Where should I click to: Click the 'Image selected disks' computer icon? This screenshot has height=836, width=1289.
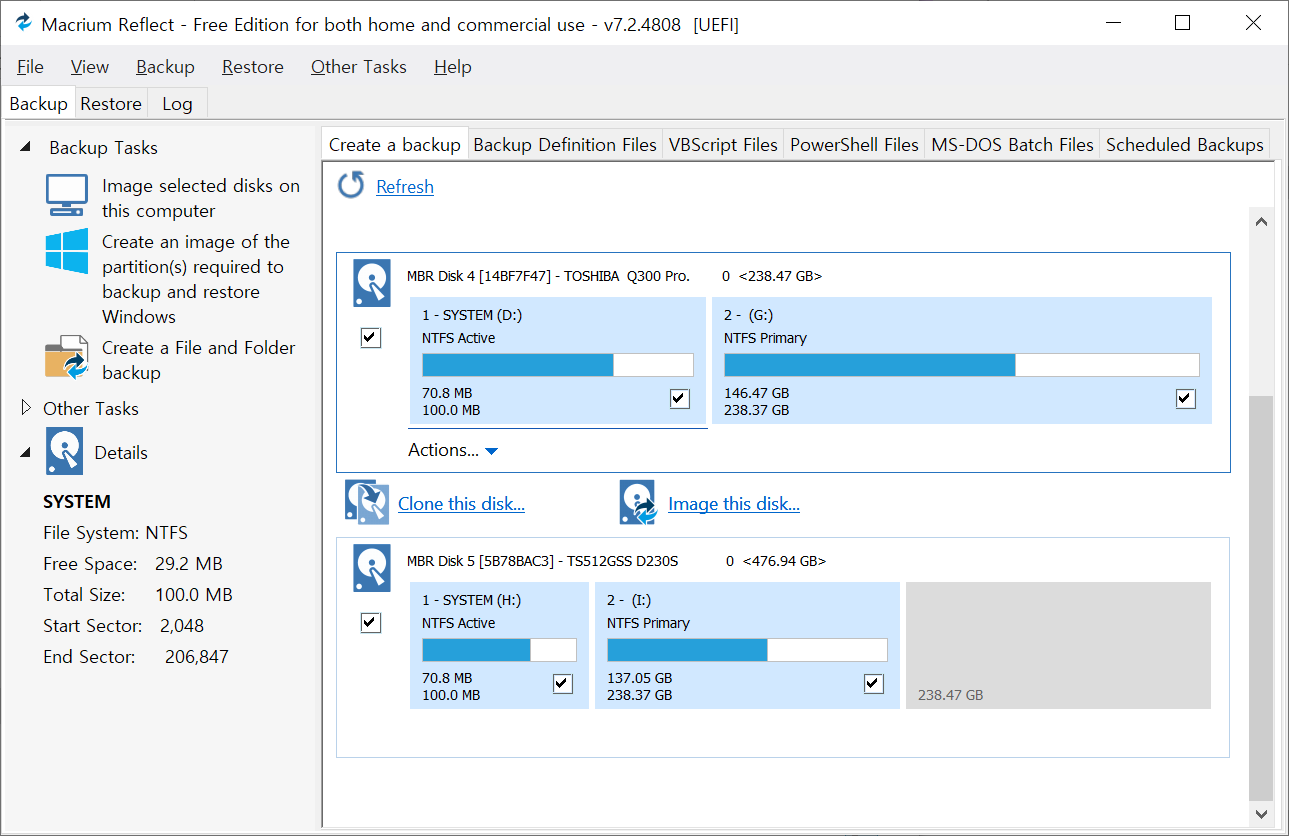tap(66, 196)
